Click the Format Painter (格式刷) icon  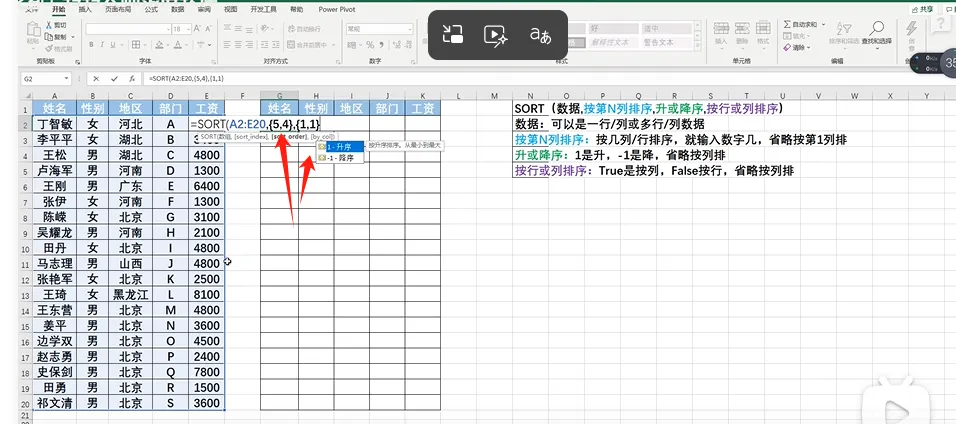click(49, 48)
